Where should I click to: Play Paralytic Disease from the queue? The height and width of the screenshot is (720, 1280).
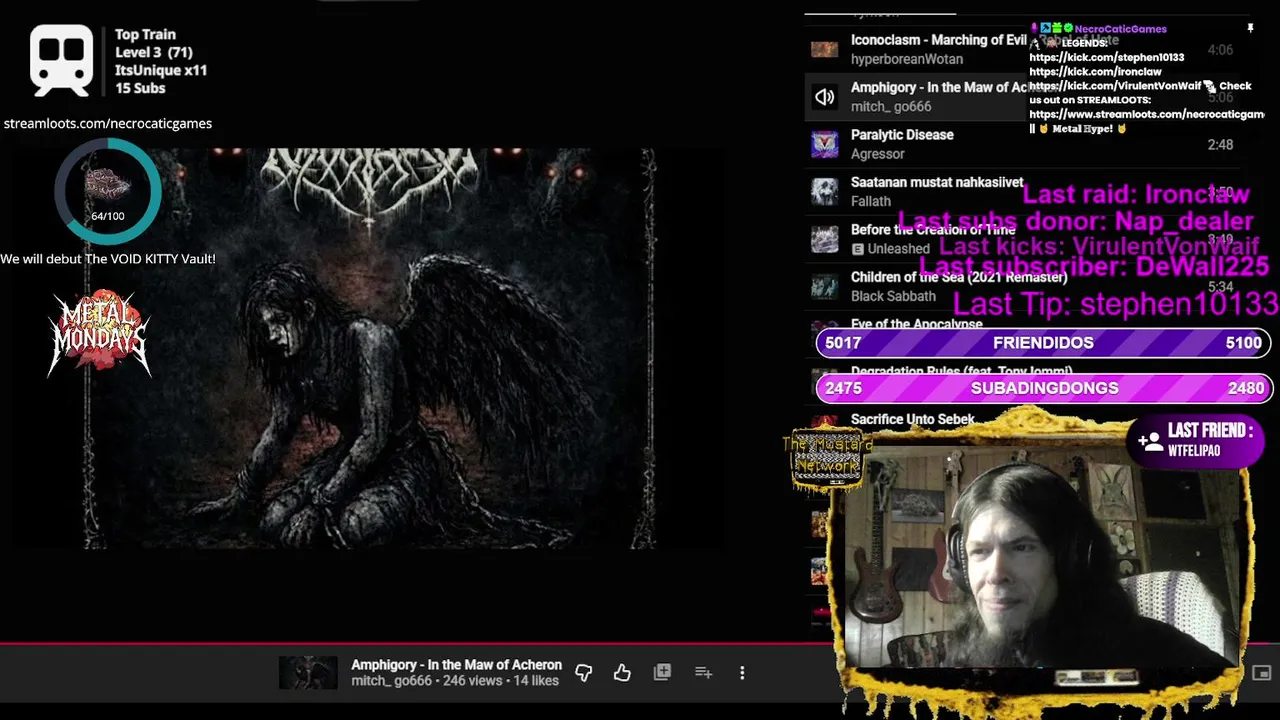902,135
